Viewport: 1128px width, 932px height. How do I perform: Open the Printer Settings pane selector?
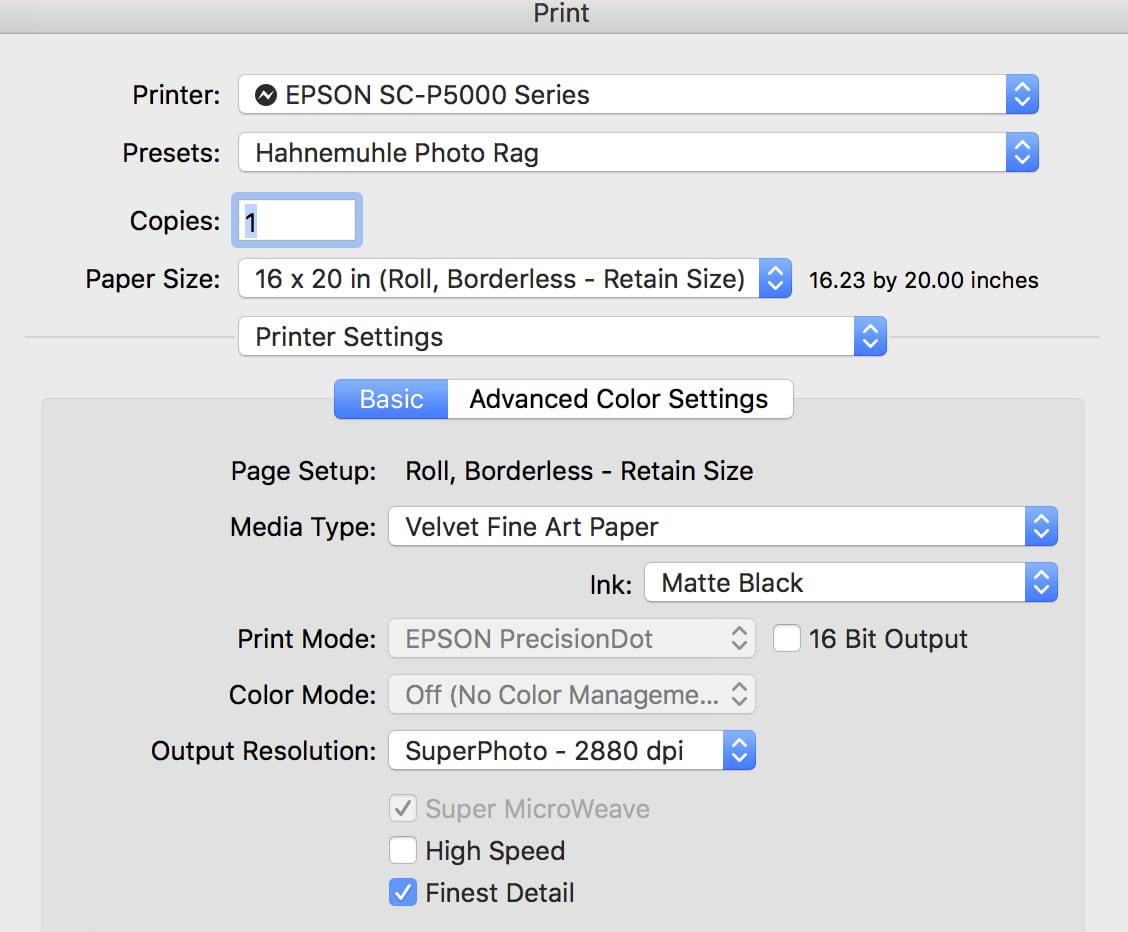tap(561, 337)
